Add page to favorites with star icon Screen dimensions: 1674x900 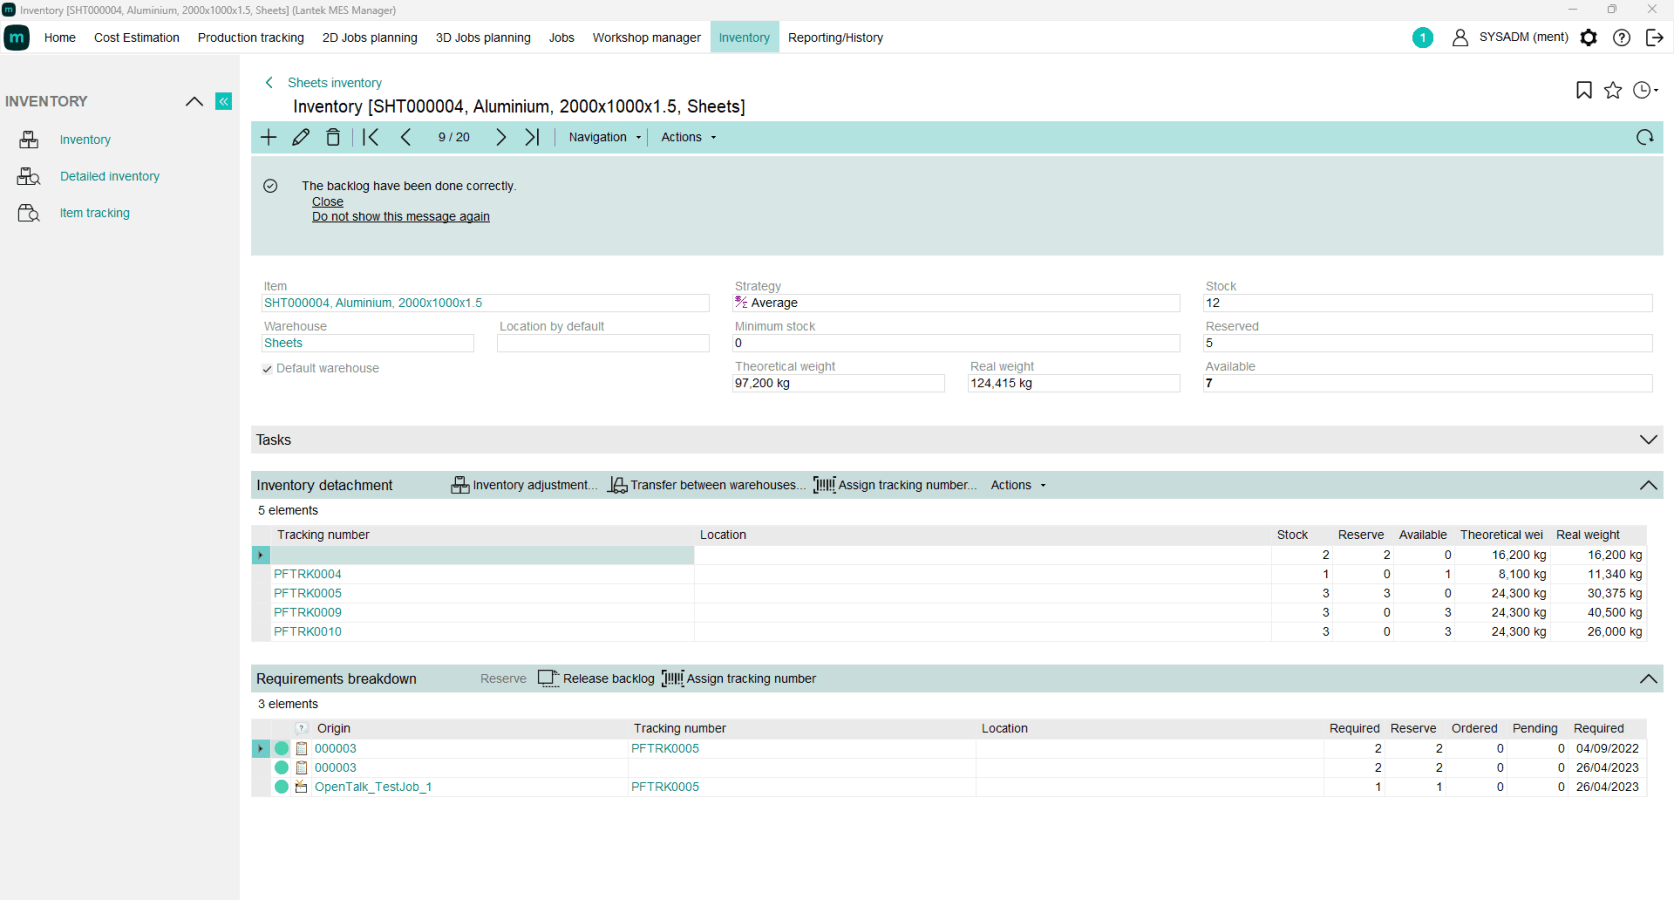(x=1613, y=90)
